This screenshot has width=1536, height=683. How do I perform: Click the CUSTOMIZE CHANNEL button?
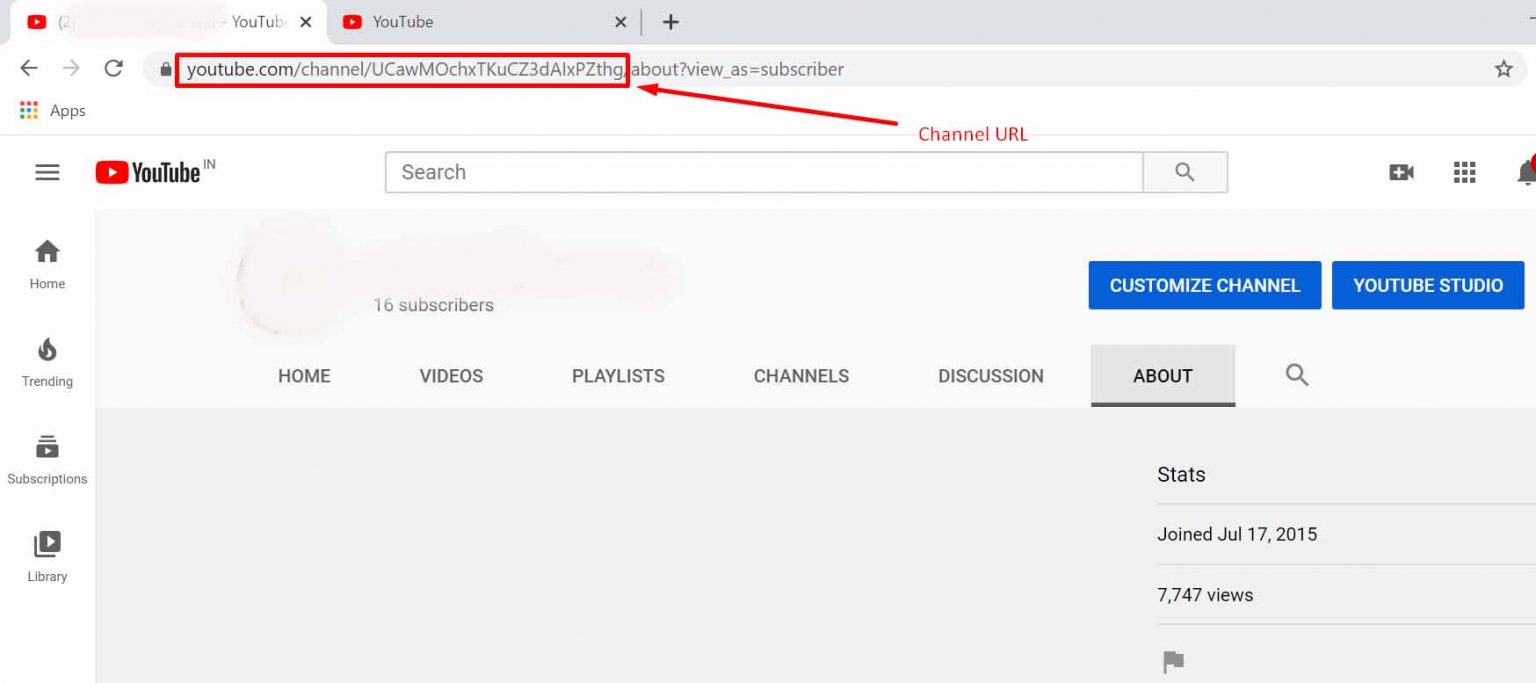coord(1205,285)
